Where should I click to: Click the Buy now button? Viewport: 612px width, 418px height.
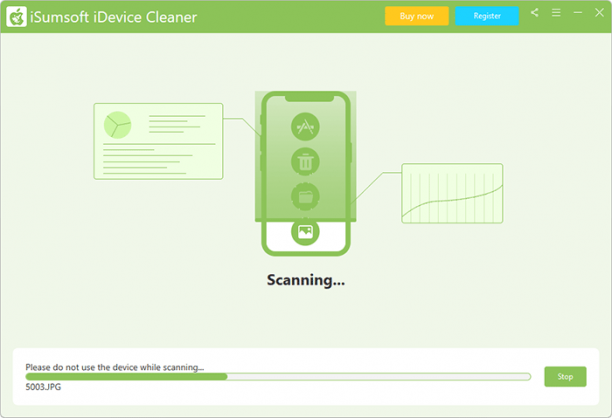[x=416, y=16]
